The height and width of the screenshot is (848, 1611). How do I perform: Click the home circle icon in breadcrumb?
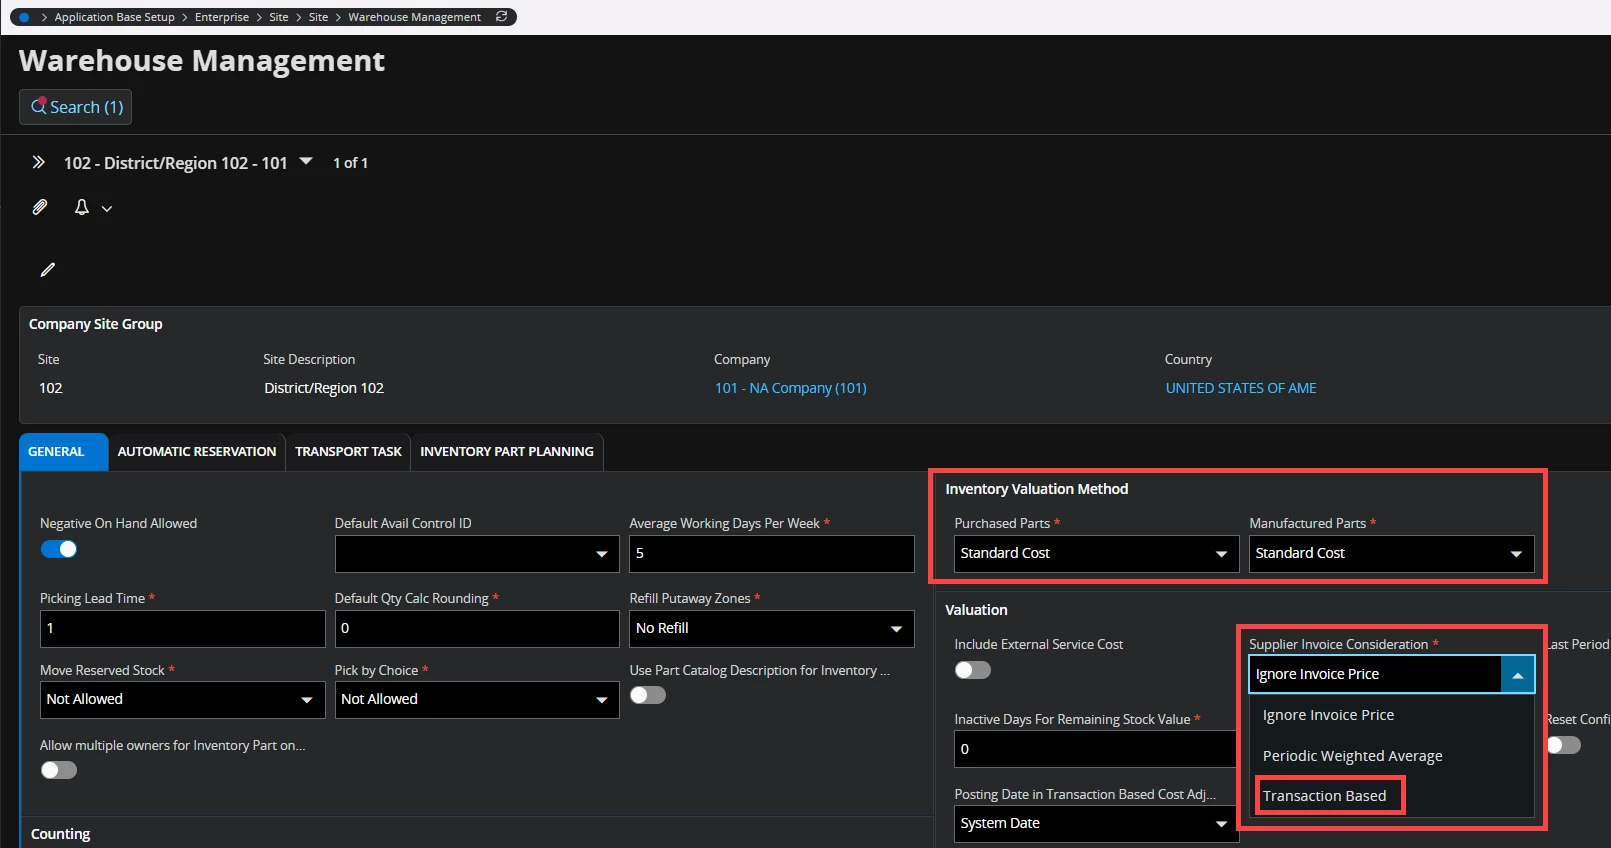click(25, 17)
